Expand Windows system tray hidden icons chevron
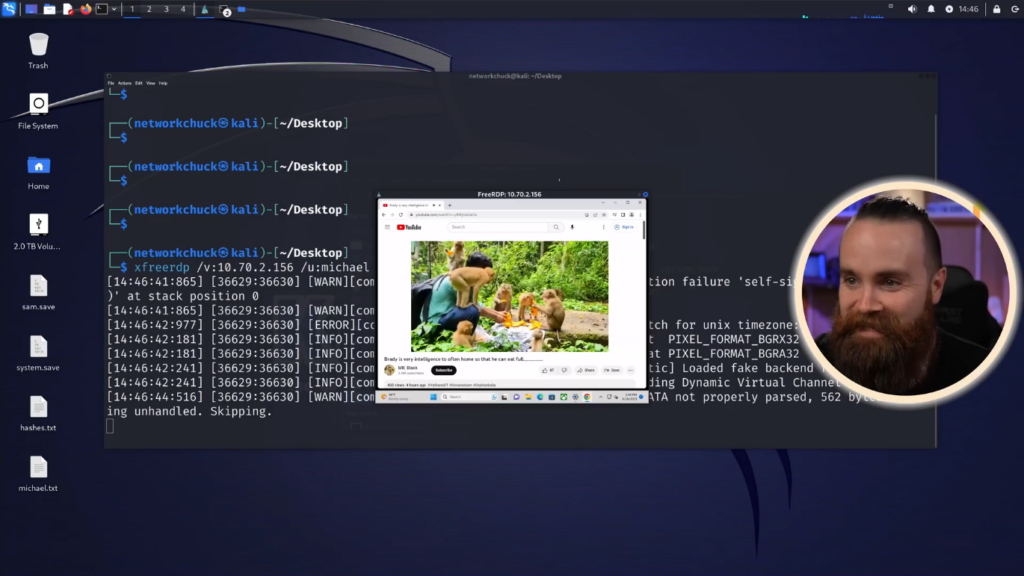Image resolution: width=1024 pixels, height=576 pixels. tap(600, 397)
